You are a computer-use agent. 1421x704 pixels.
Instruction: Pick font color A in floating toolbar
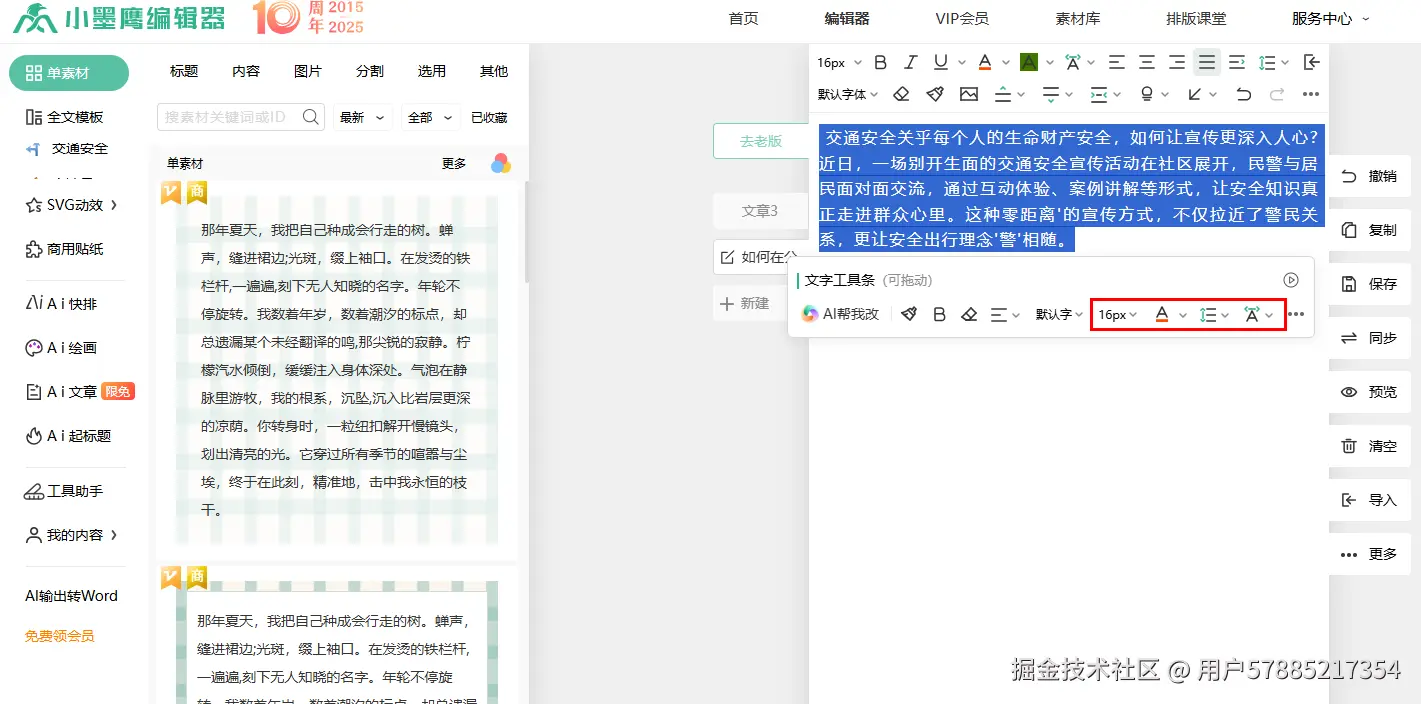coord(1161,314)
